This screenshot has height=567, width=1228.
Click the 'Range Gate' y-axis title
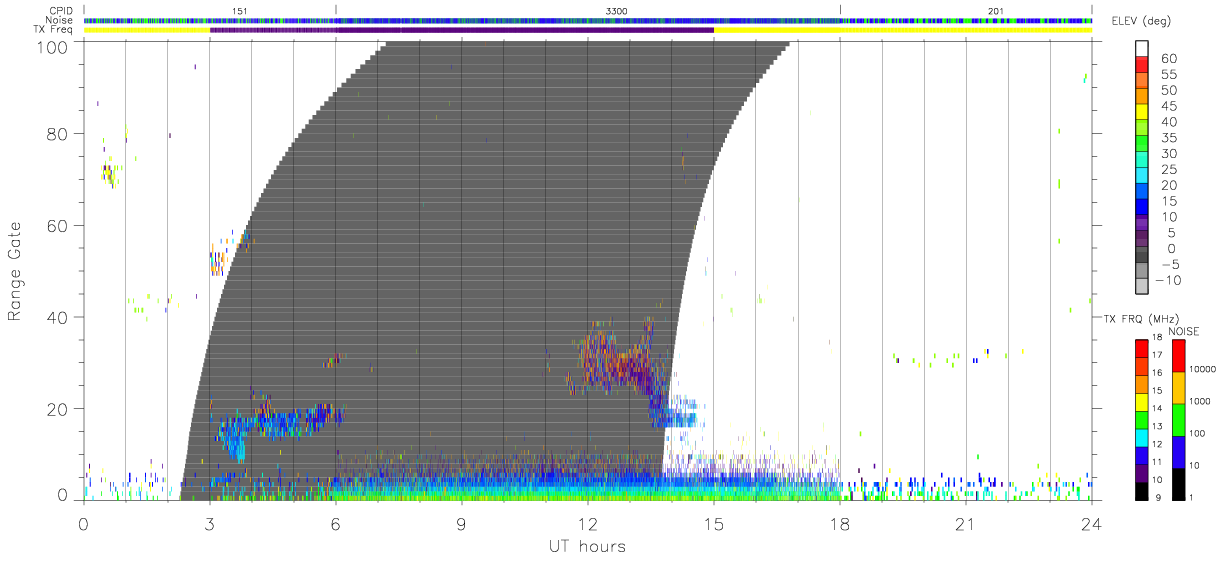point(15,270)
